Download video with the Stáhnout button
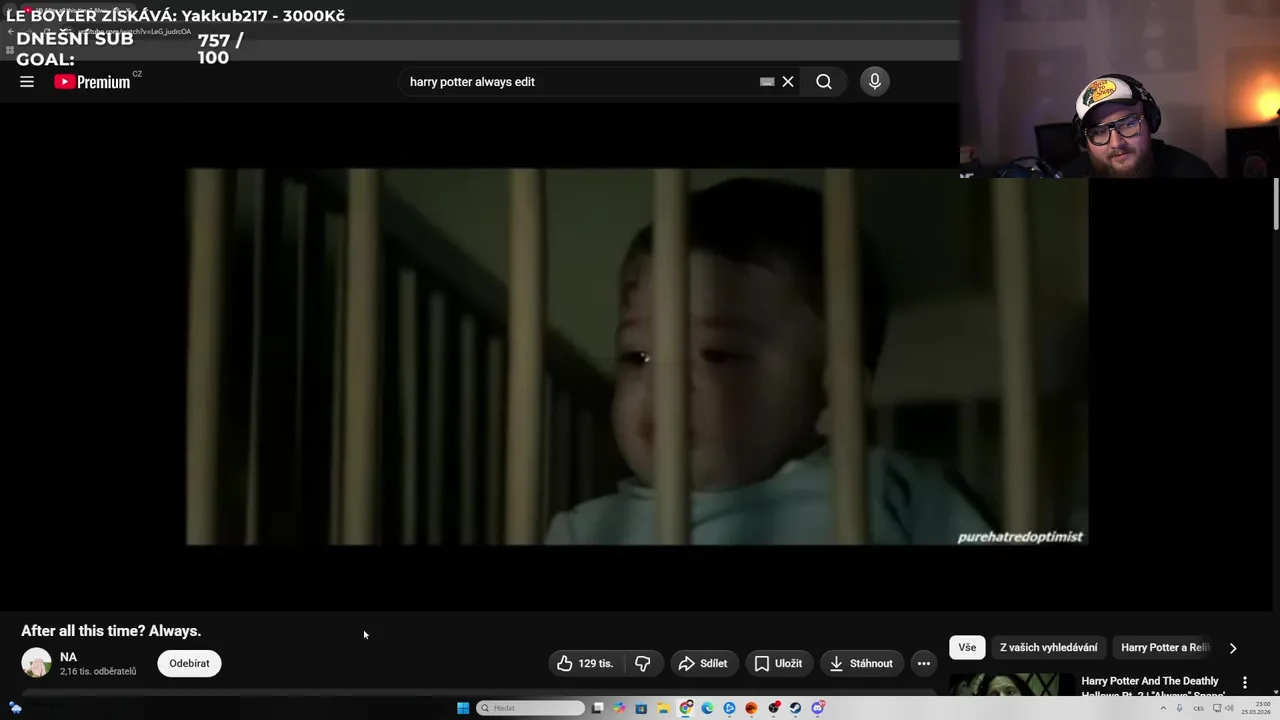 click(x=861, y=663)
